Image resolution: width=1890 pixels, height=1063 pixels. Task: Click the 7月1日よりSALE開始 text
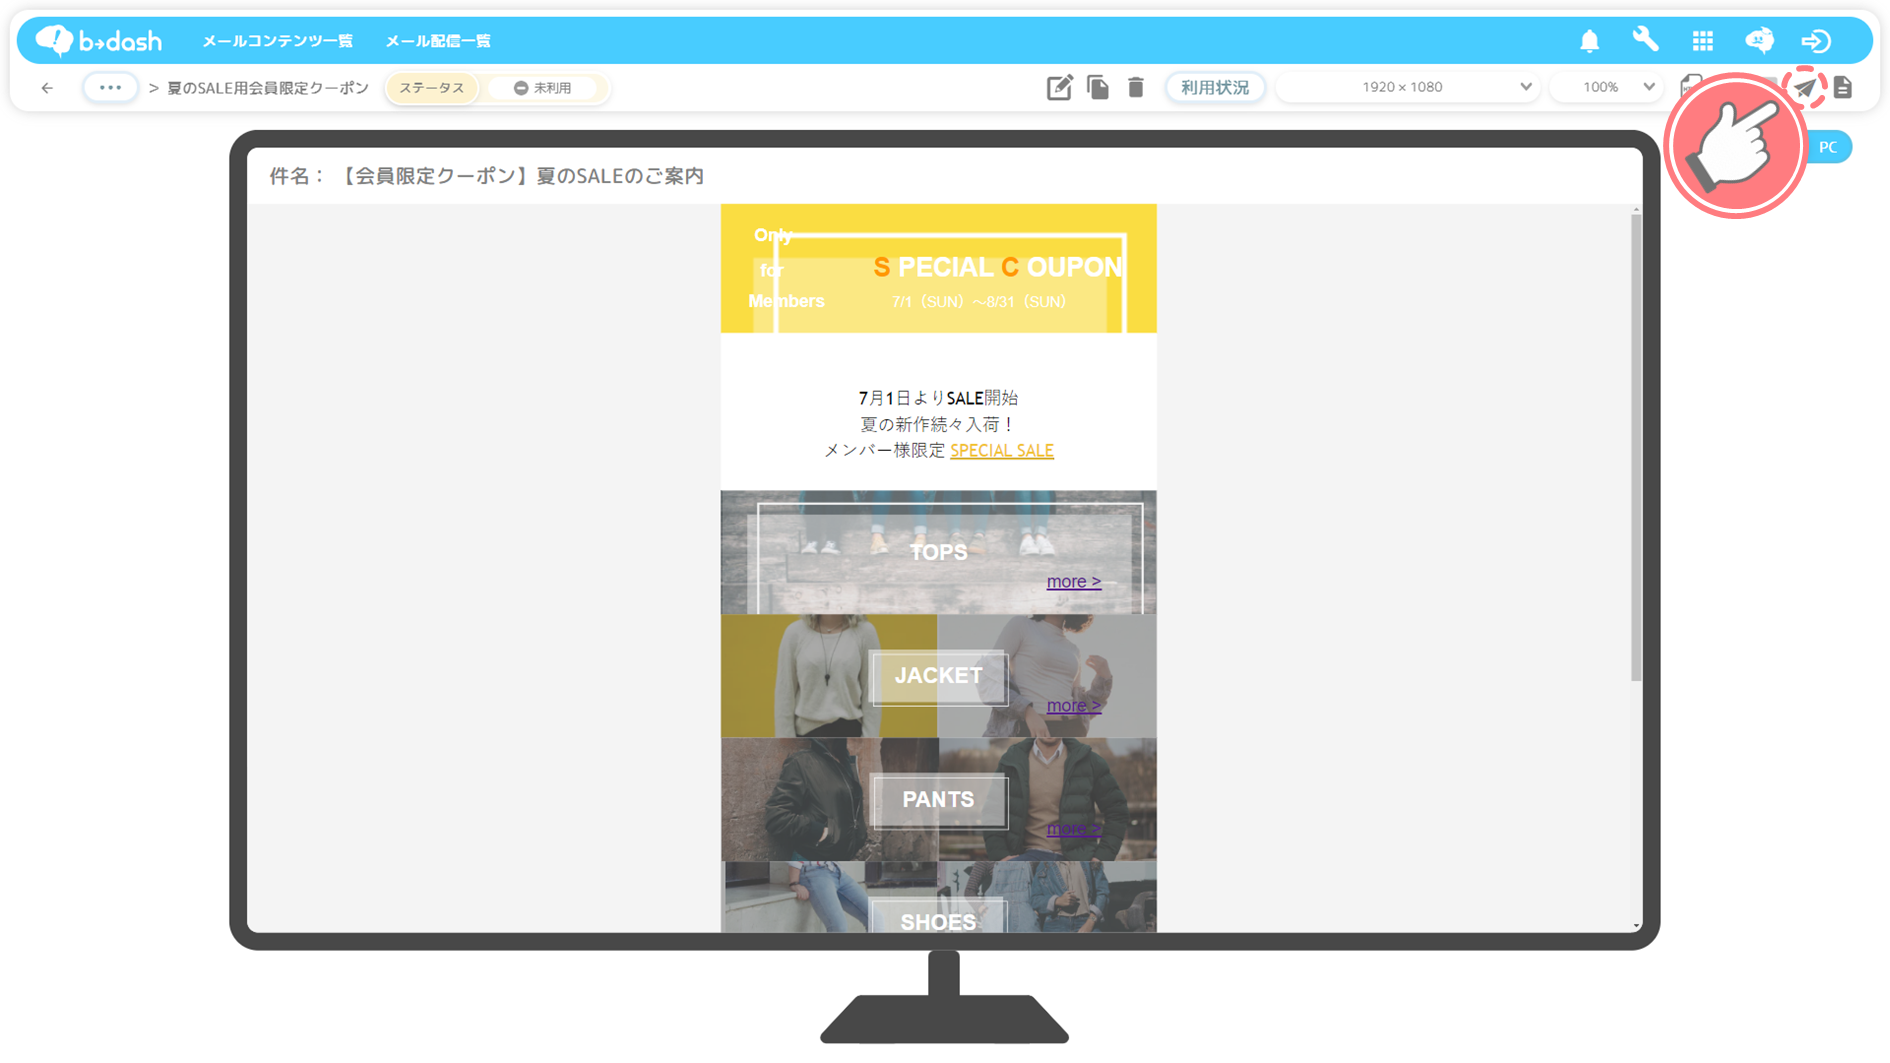tap(938, 398)
